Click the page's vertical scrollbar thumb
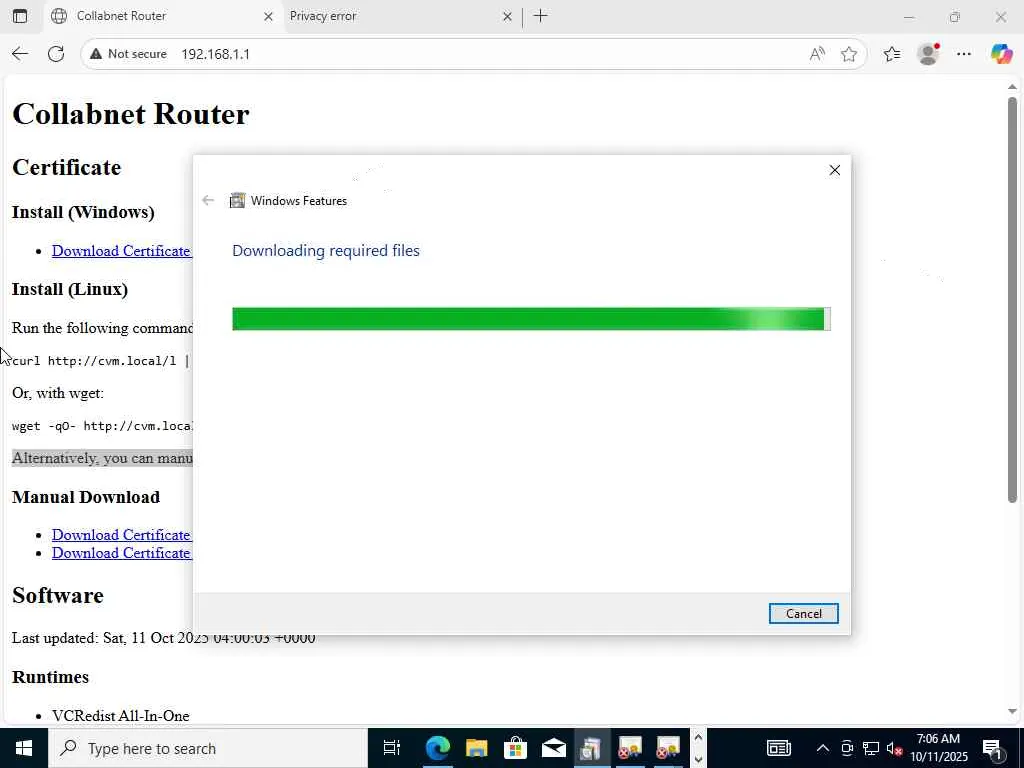Screen dimensions: 1024x768 pos(1012,300)
